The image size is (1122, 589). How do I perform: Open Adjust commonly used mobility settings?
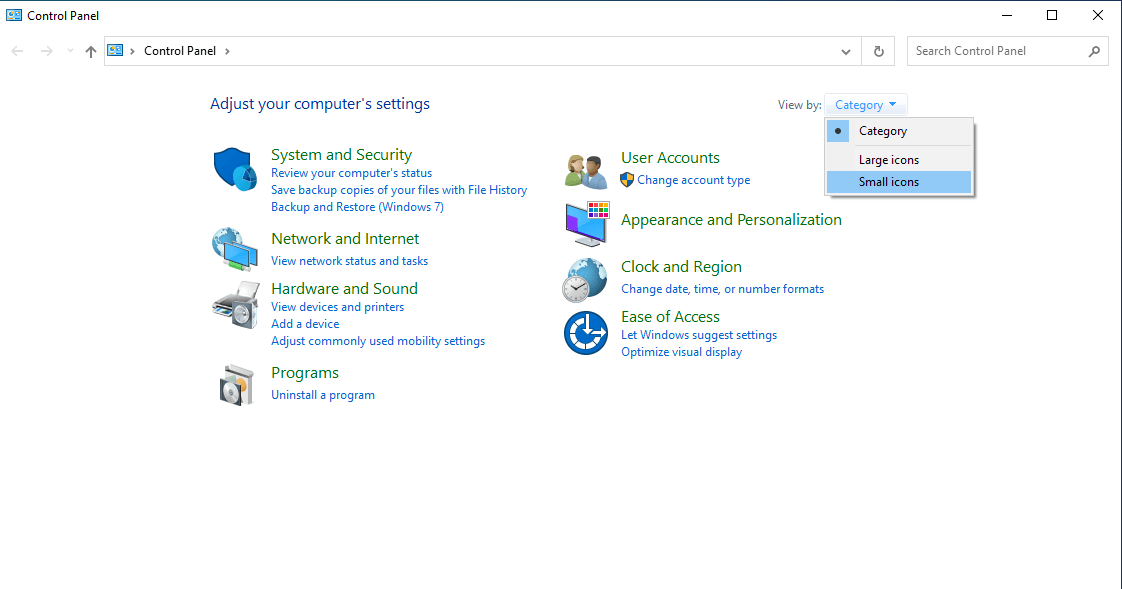click(378, 341)
